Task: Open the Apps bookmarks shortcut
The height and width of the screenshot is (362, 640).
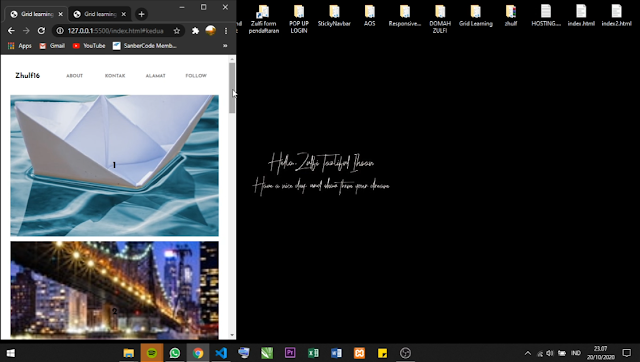Action: (x=20, y=46)
